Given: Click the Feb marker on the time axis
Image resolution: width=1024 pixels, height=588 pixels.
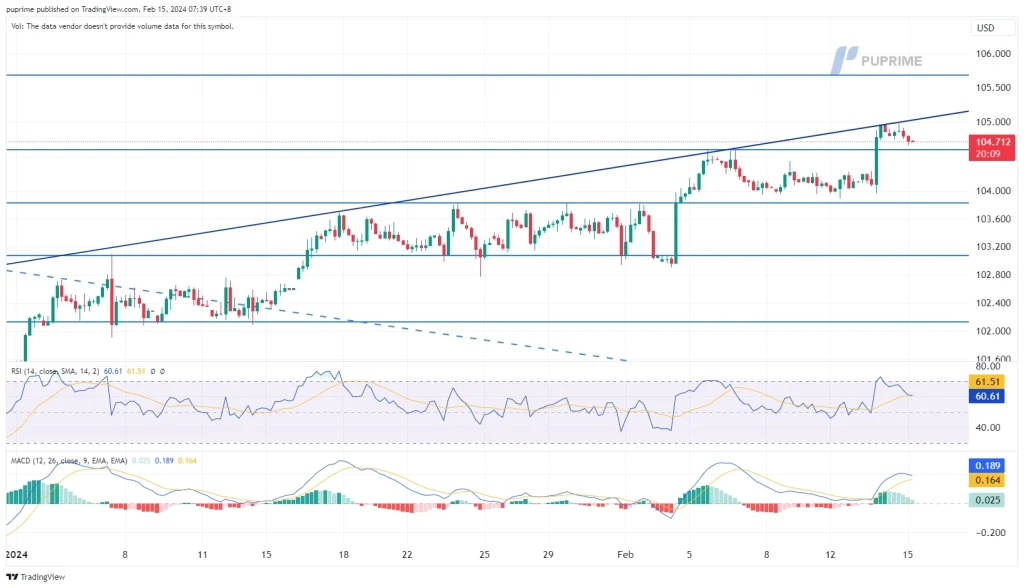Looking at the screenshot, I should pyautogui.click(x=625, y=552).
